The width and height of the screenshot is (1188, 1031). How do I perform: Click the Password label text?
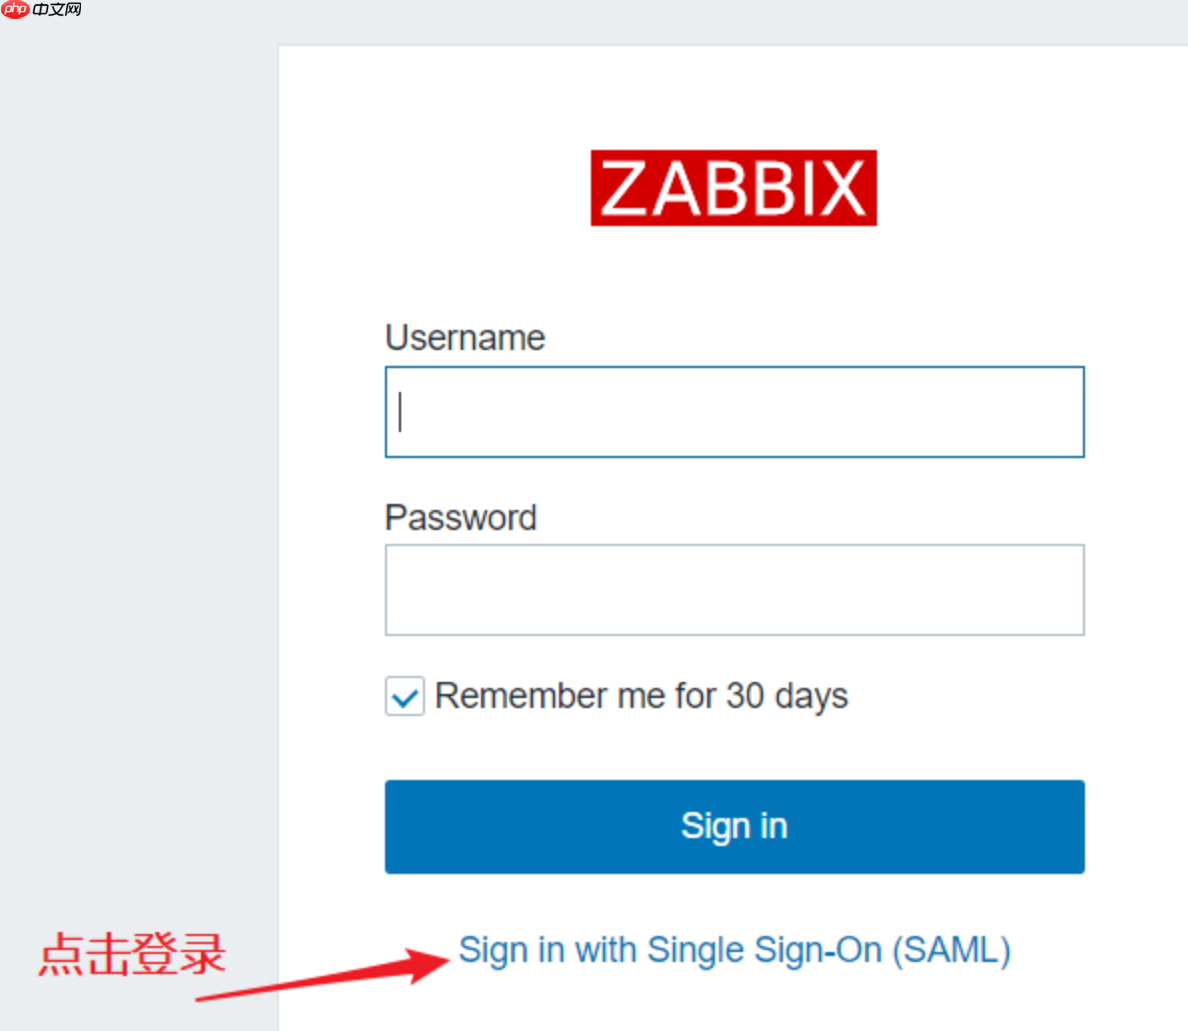click(460, 518)
